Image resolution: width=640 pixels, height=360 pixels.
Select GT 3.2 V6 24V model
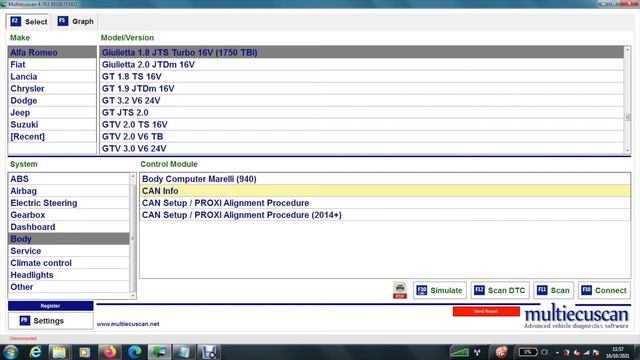pos(362,100)
